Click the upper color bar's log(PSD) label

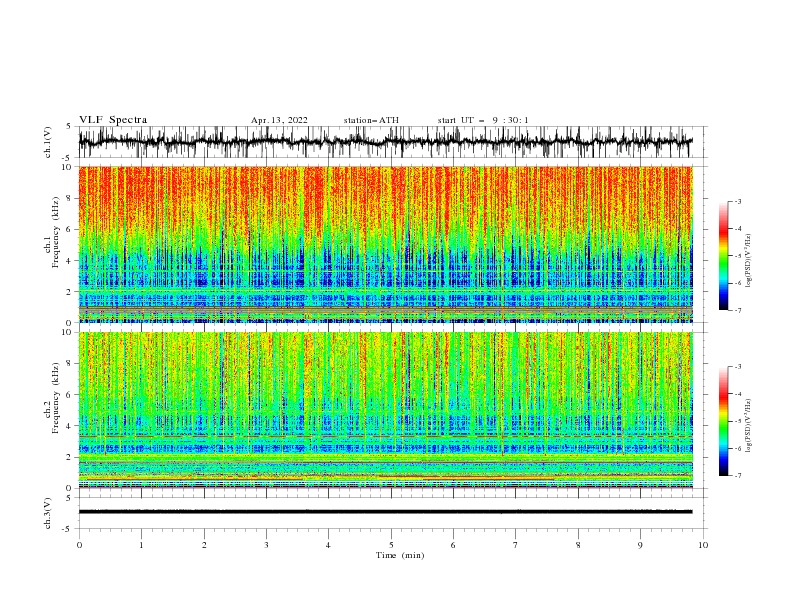[x=749, y=261]
